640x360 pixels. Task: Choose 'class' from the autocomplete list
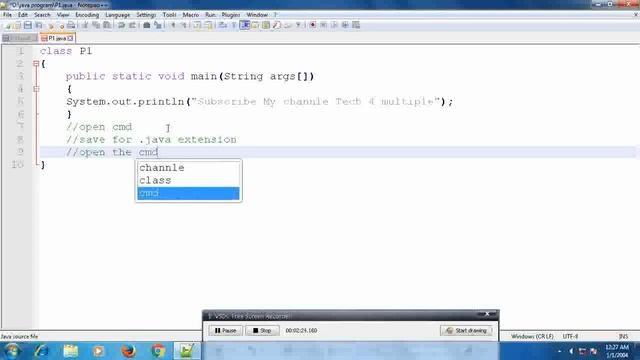click(x=188, y=180)
